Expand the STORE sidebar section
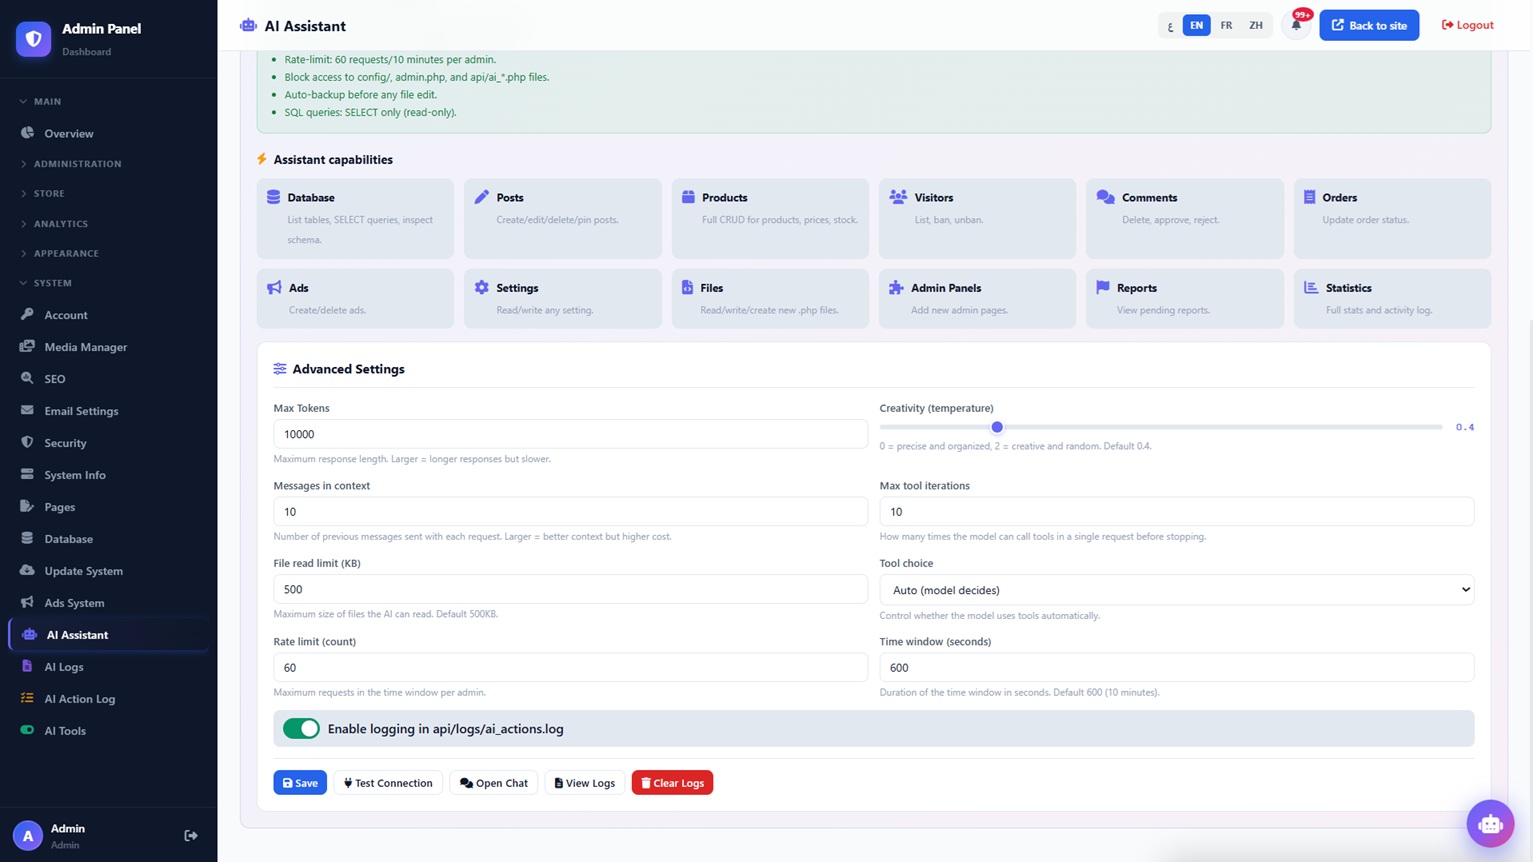Screen dimensions: 1533x862 point(108,194)
